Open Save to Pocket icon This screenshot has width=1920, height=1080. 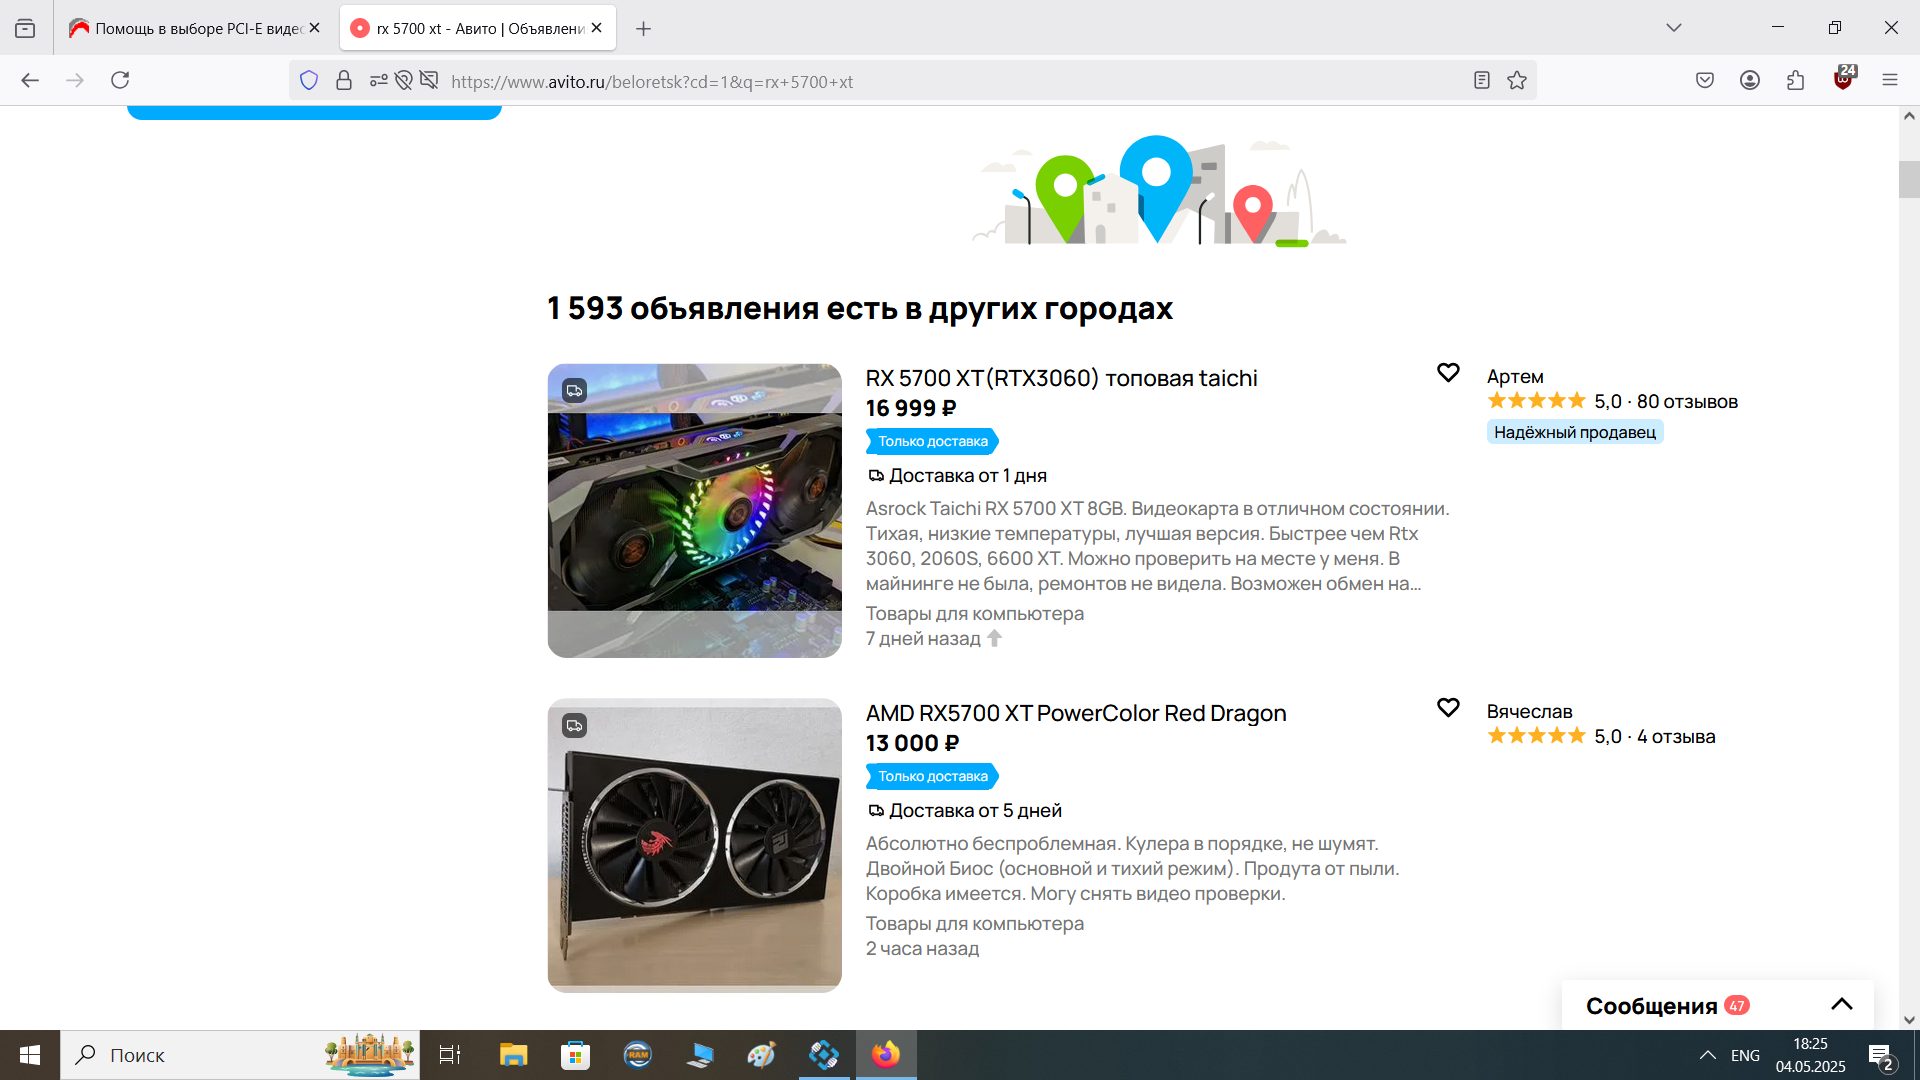coord(1705,80)
